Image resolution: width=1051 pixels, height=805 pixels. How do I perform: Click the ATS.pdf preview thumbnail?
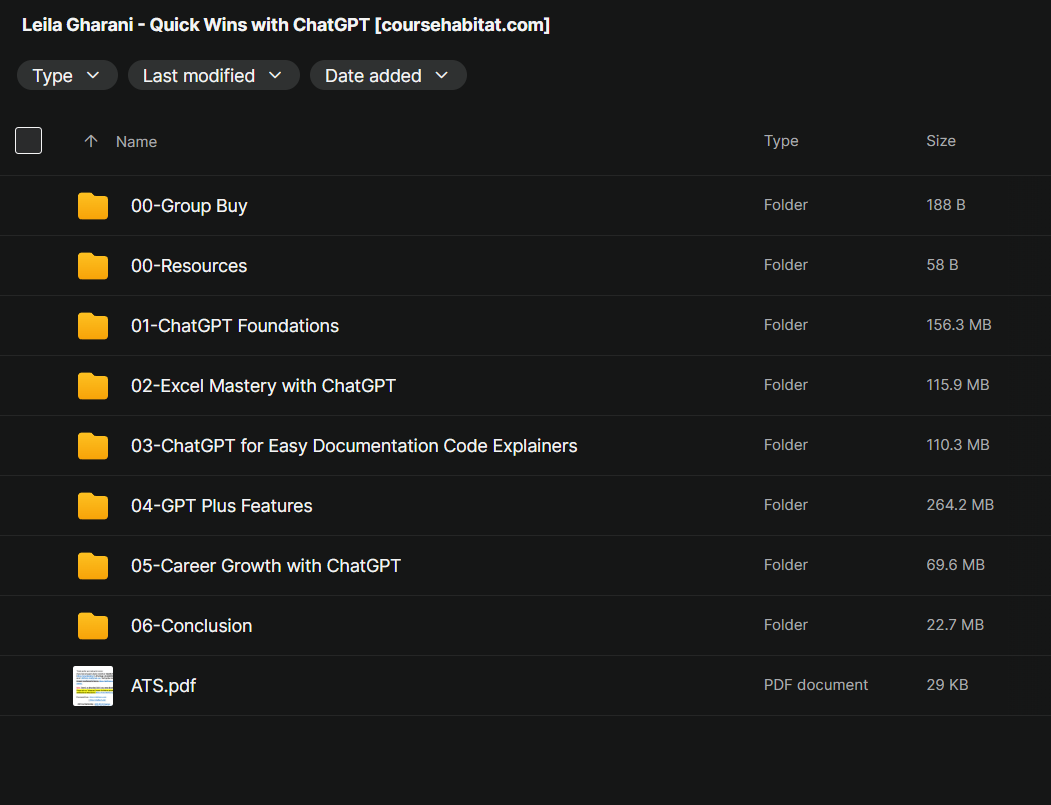93,686
